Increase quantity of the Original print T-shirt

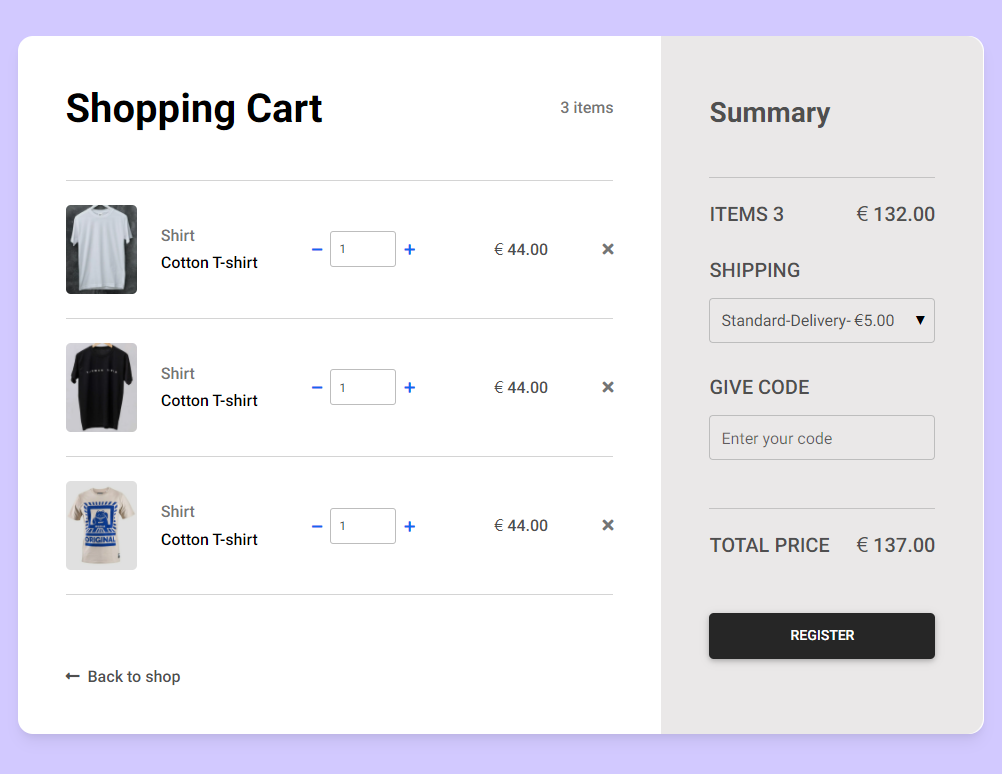pos(410,525)
